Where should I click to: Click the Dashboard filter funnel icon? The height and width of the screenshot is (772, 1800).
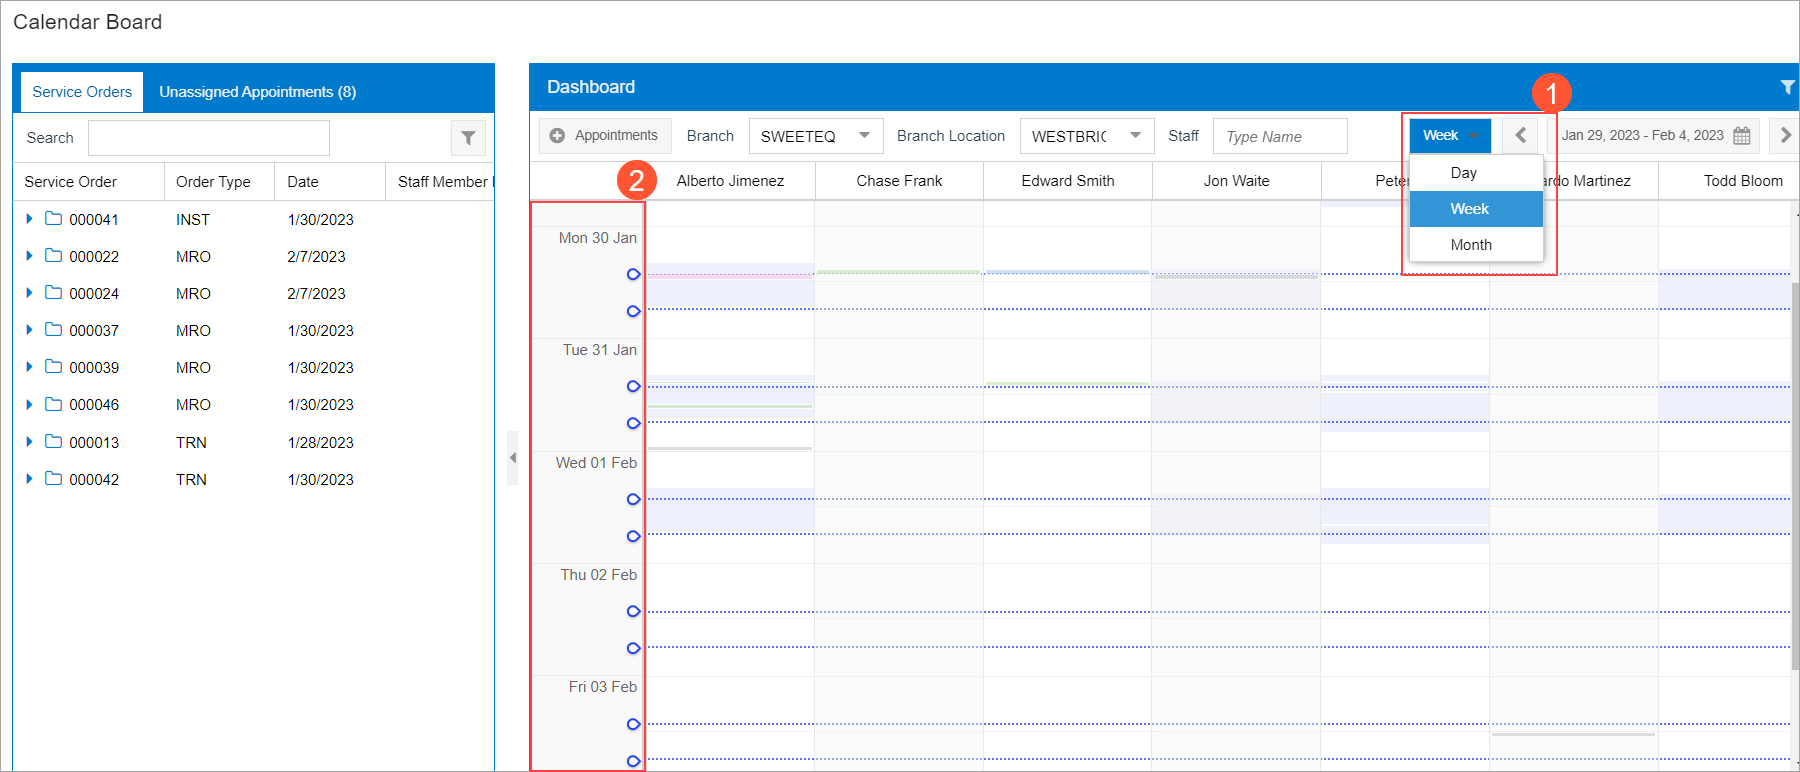click(1786, 87)
